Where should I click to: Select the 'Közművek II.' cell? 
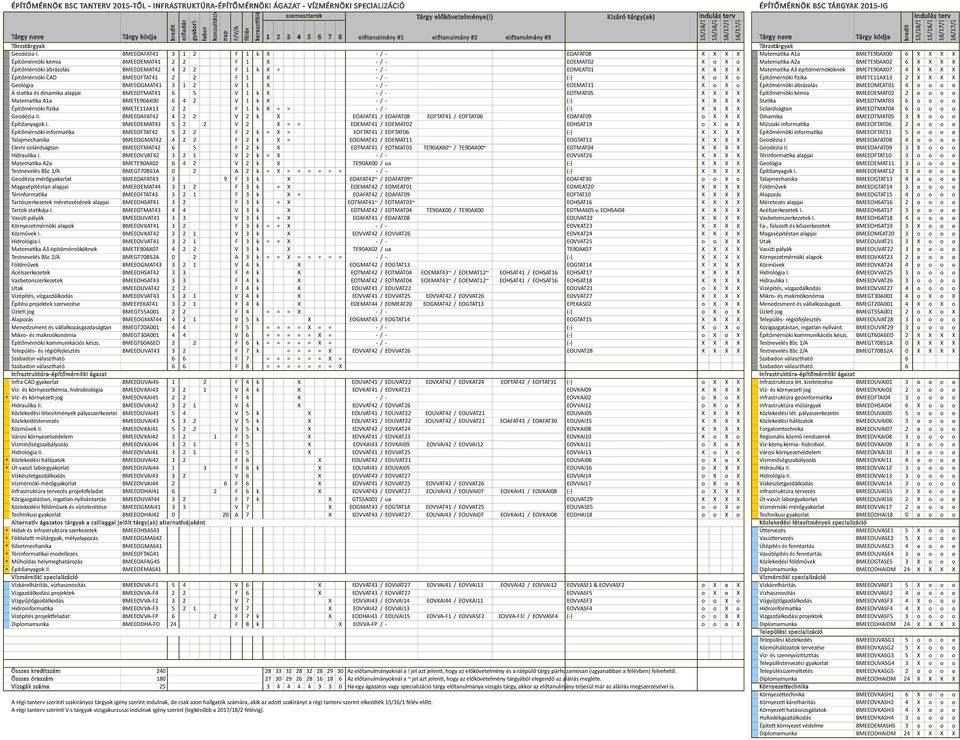point(26,428)
